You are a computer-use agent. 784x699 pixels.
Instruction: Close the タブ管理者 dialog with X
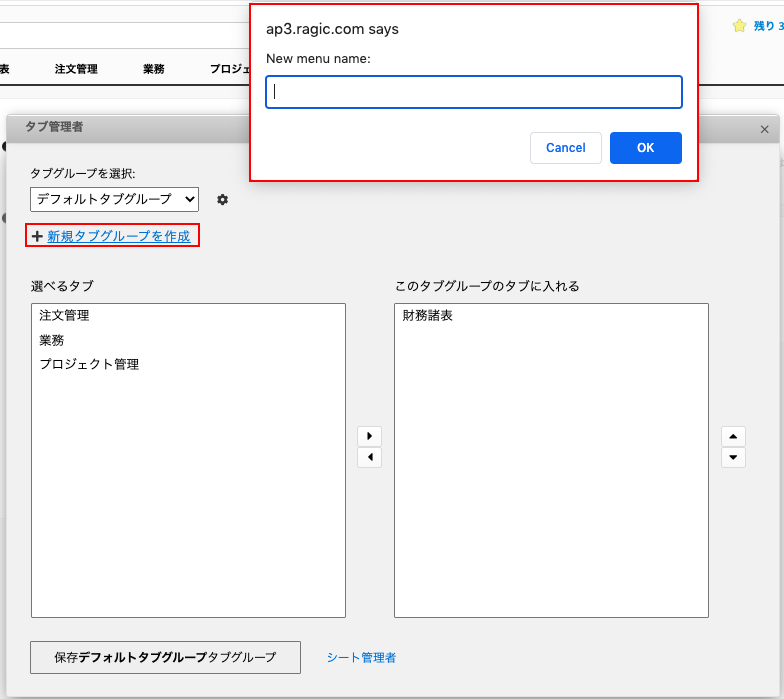[765, 129]
